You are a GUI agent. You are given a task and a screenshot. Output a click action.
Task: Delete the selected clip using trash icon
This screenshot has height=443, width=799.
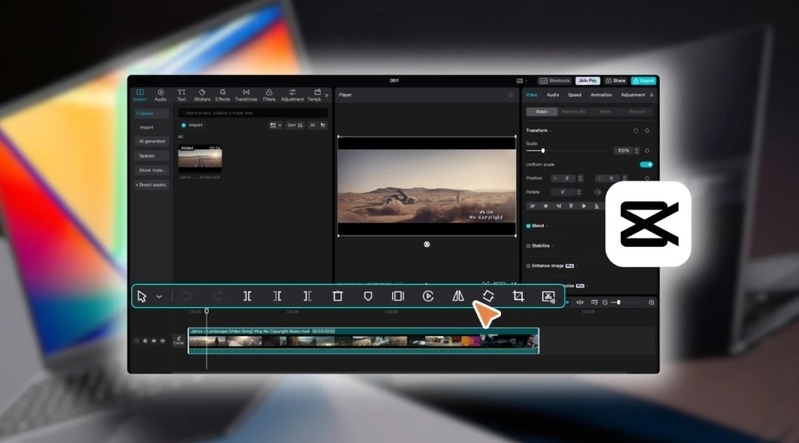tap(337, 296)
